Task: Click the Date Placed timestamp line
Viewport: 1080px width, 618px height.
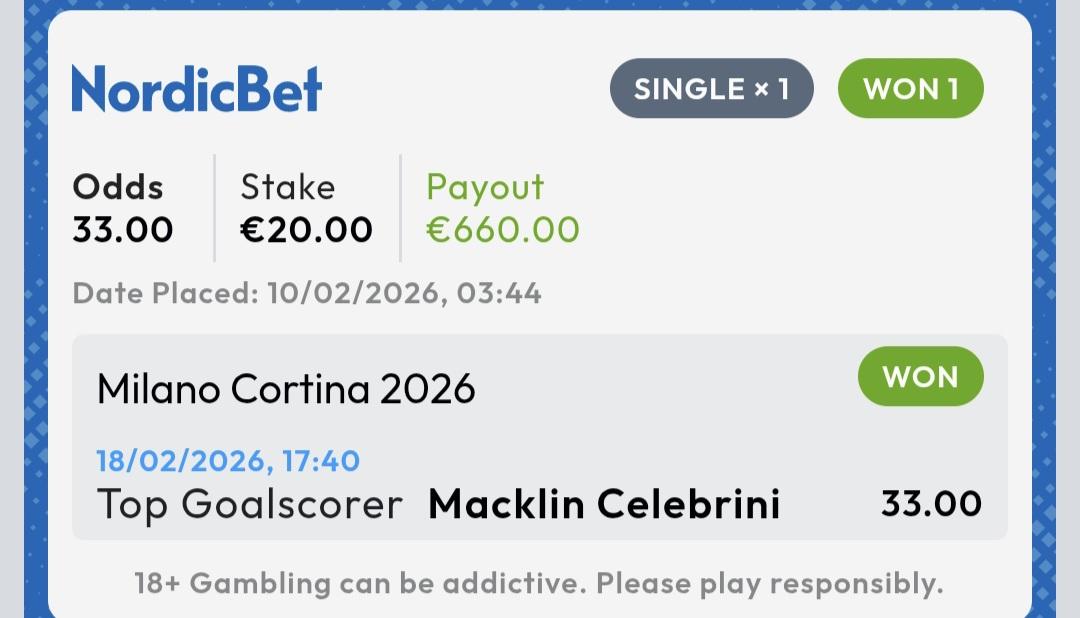Action: pos(307,293)
